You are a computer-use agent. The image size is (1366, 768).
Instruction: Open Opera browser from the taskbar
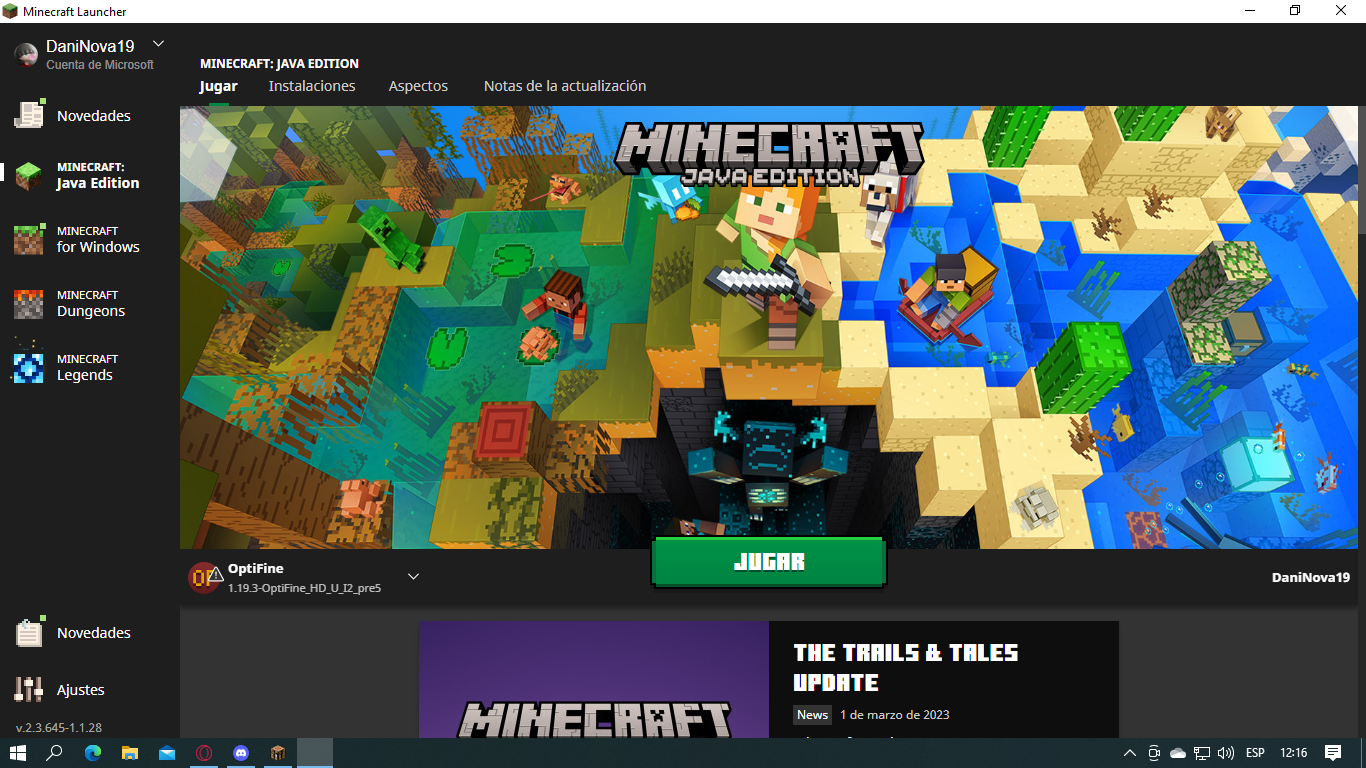pos(204,753)
